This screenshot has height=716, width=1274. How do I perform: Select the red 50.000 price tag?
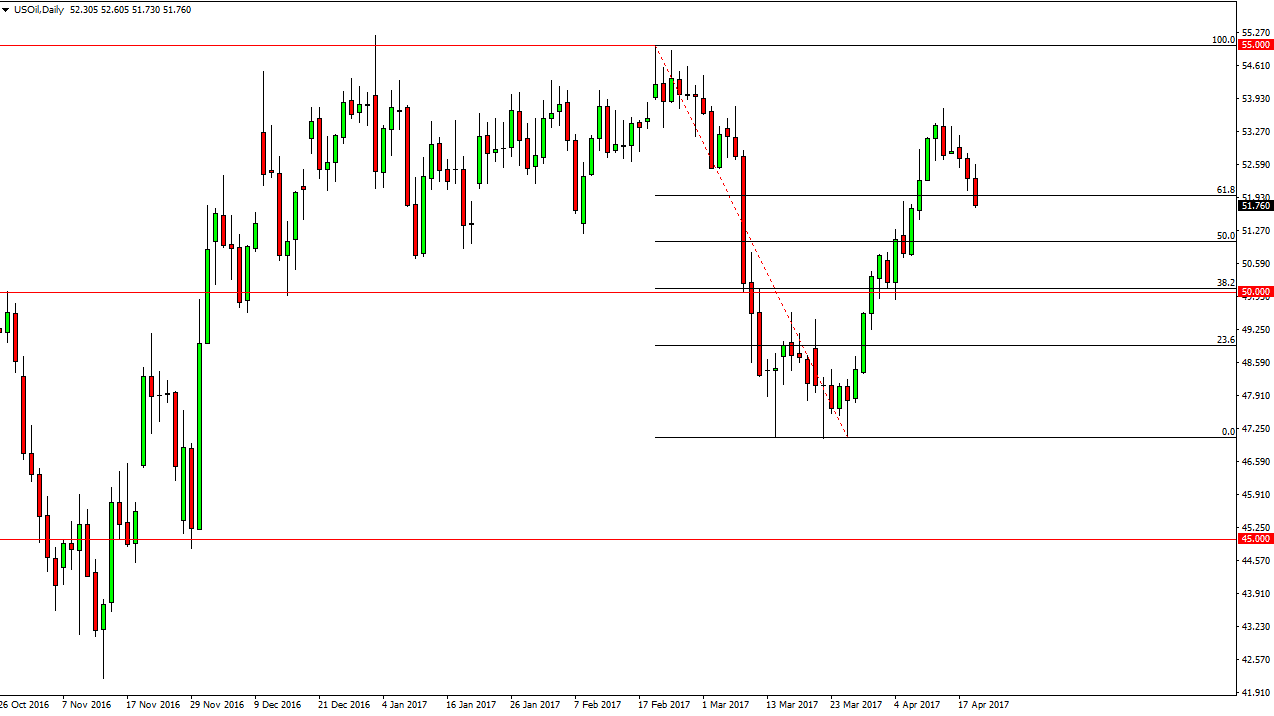point(1255,292)
